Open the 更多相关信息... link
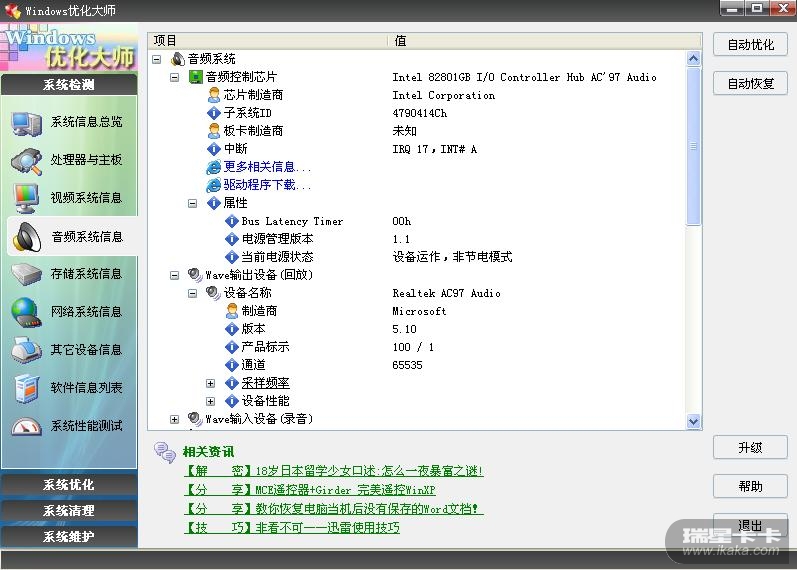797x570 pixels. (267, 167)
